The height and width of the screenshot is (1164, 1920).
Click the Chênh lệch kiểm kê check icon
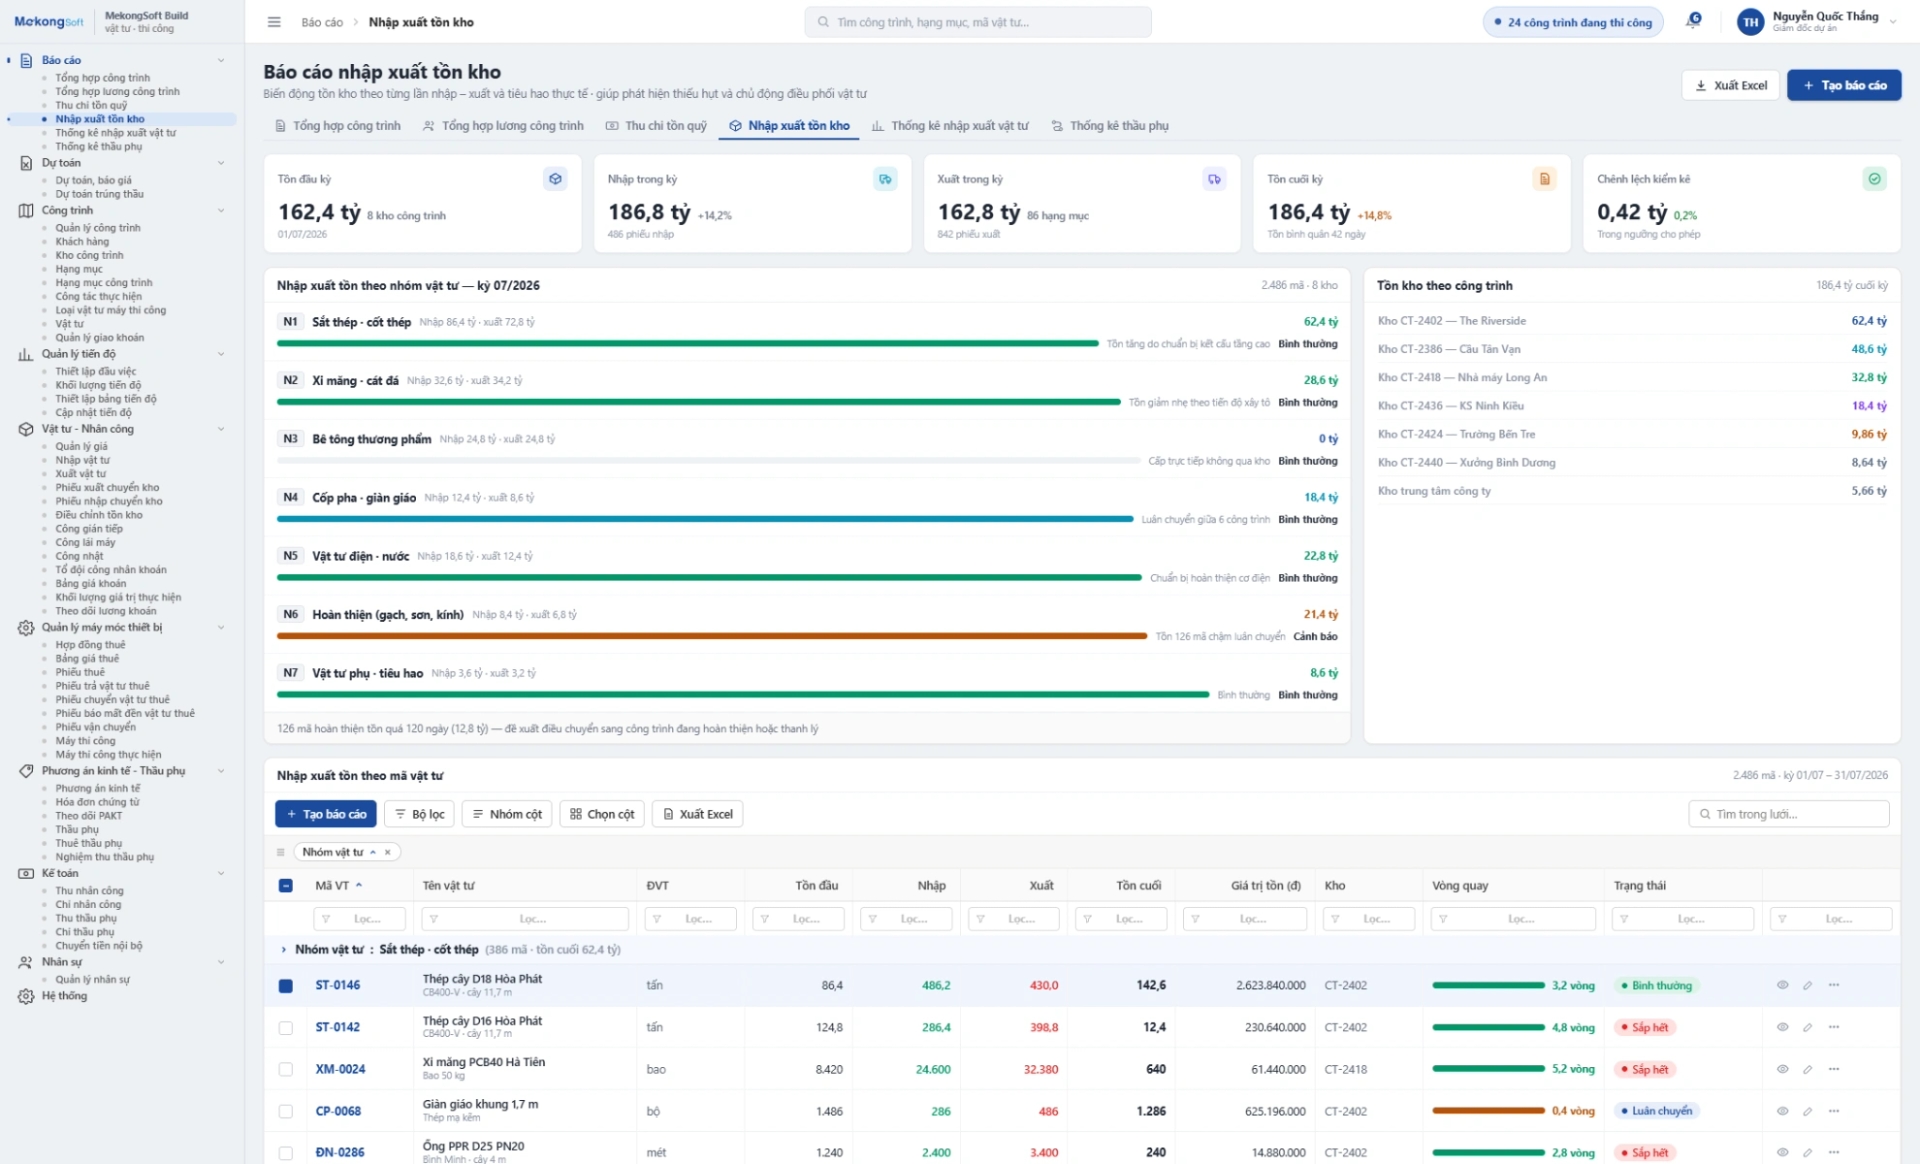[1875, 179]
